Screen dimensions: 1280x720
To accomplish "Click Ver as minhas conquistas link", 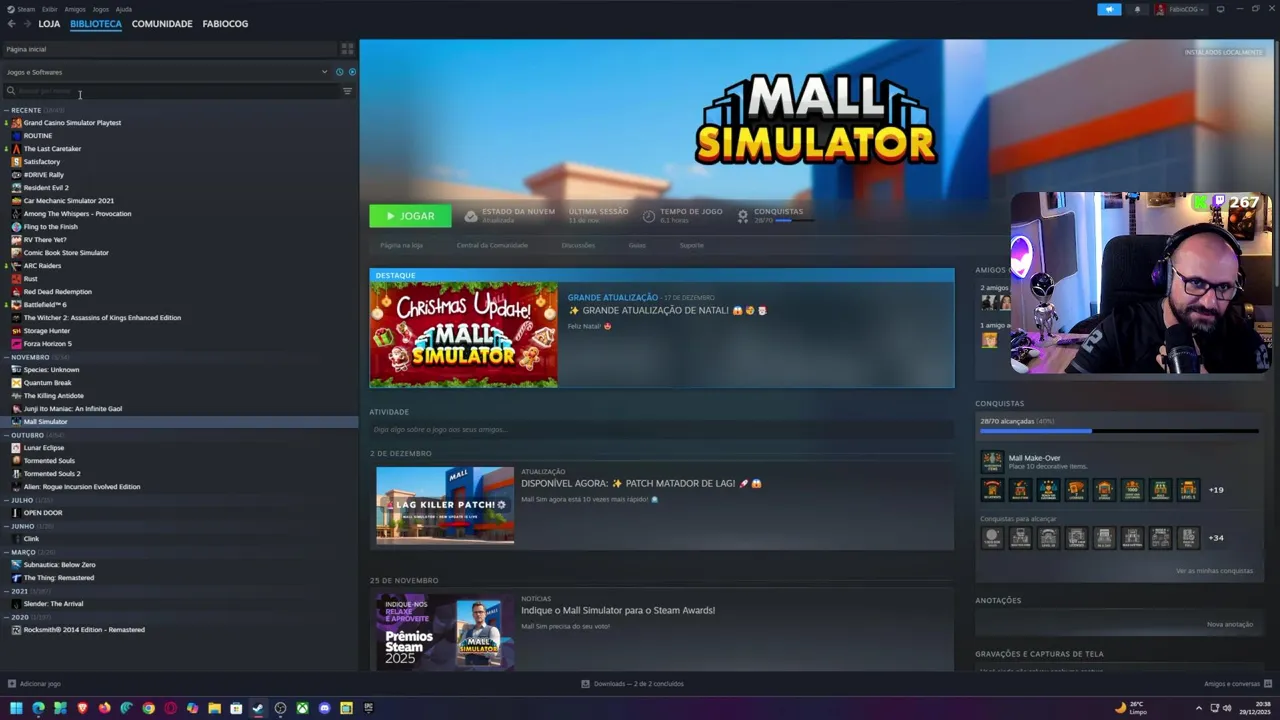I will [x=1214, y=571].
